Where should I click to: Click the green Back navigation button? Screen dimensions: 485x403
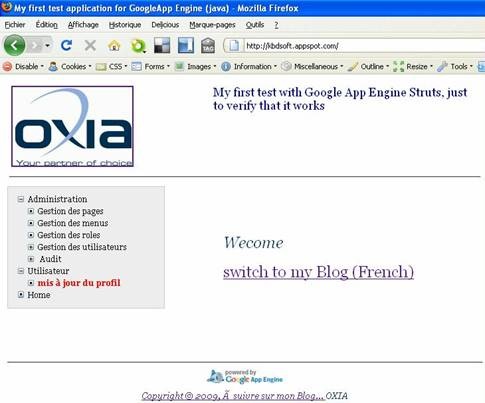point(14,45)
